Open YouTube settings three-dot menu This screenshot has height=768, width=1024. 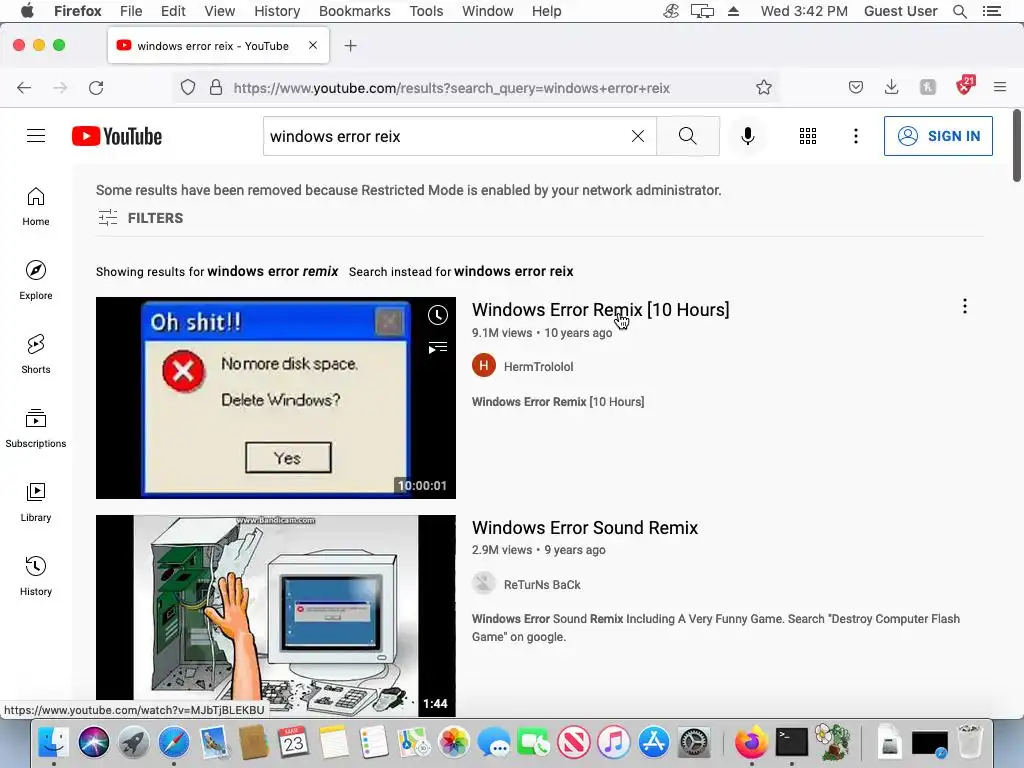pyautogui.click(x=856, y=136)
